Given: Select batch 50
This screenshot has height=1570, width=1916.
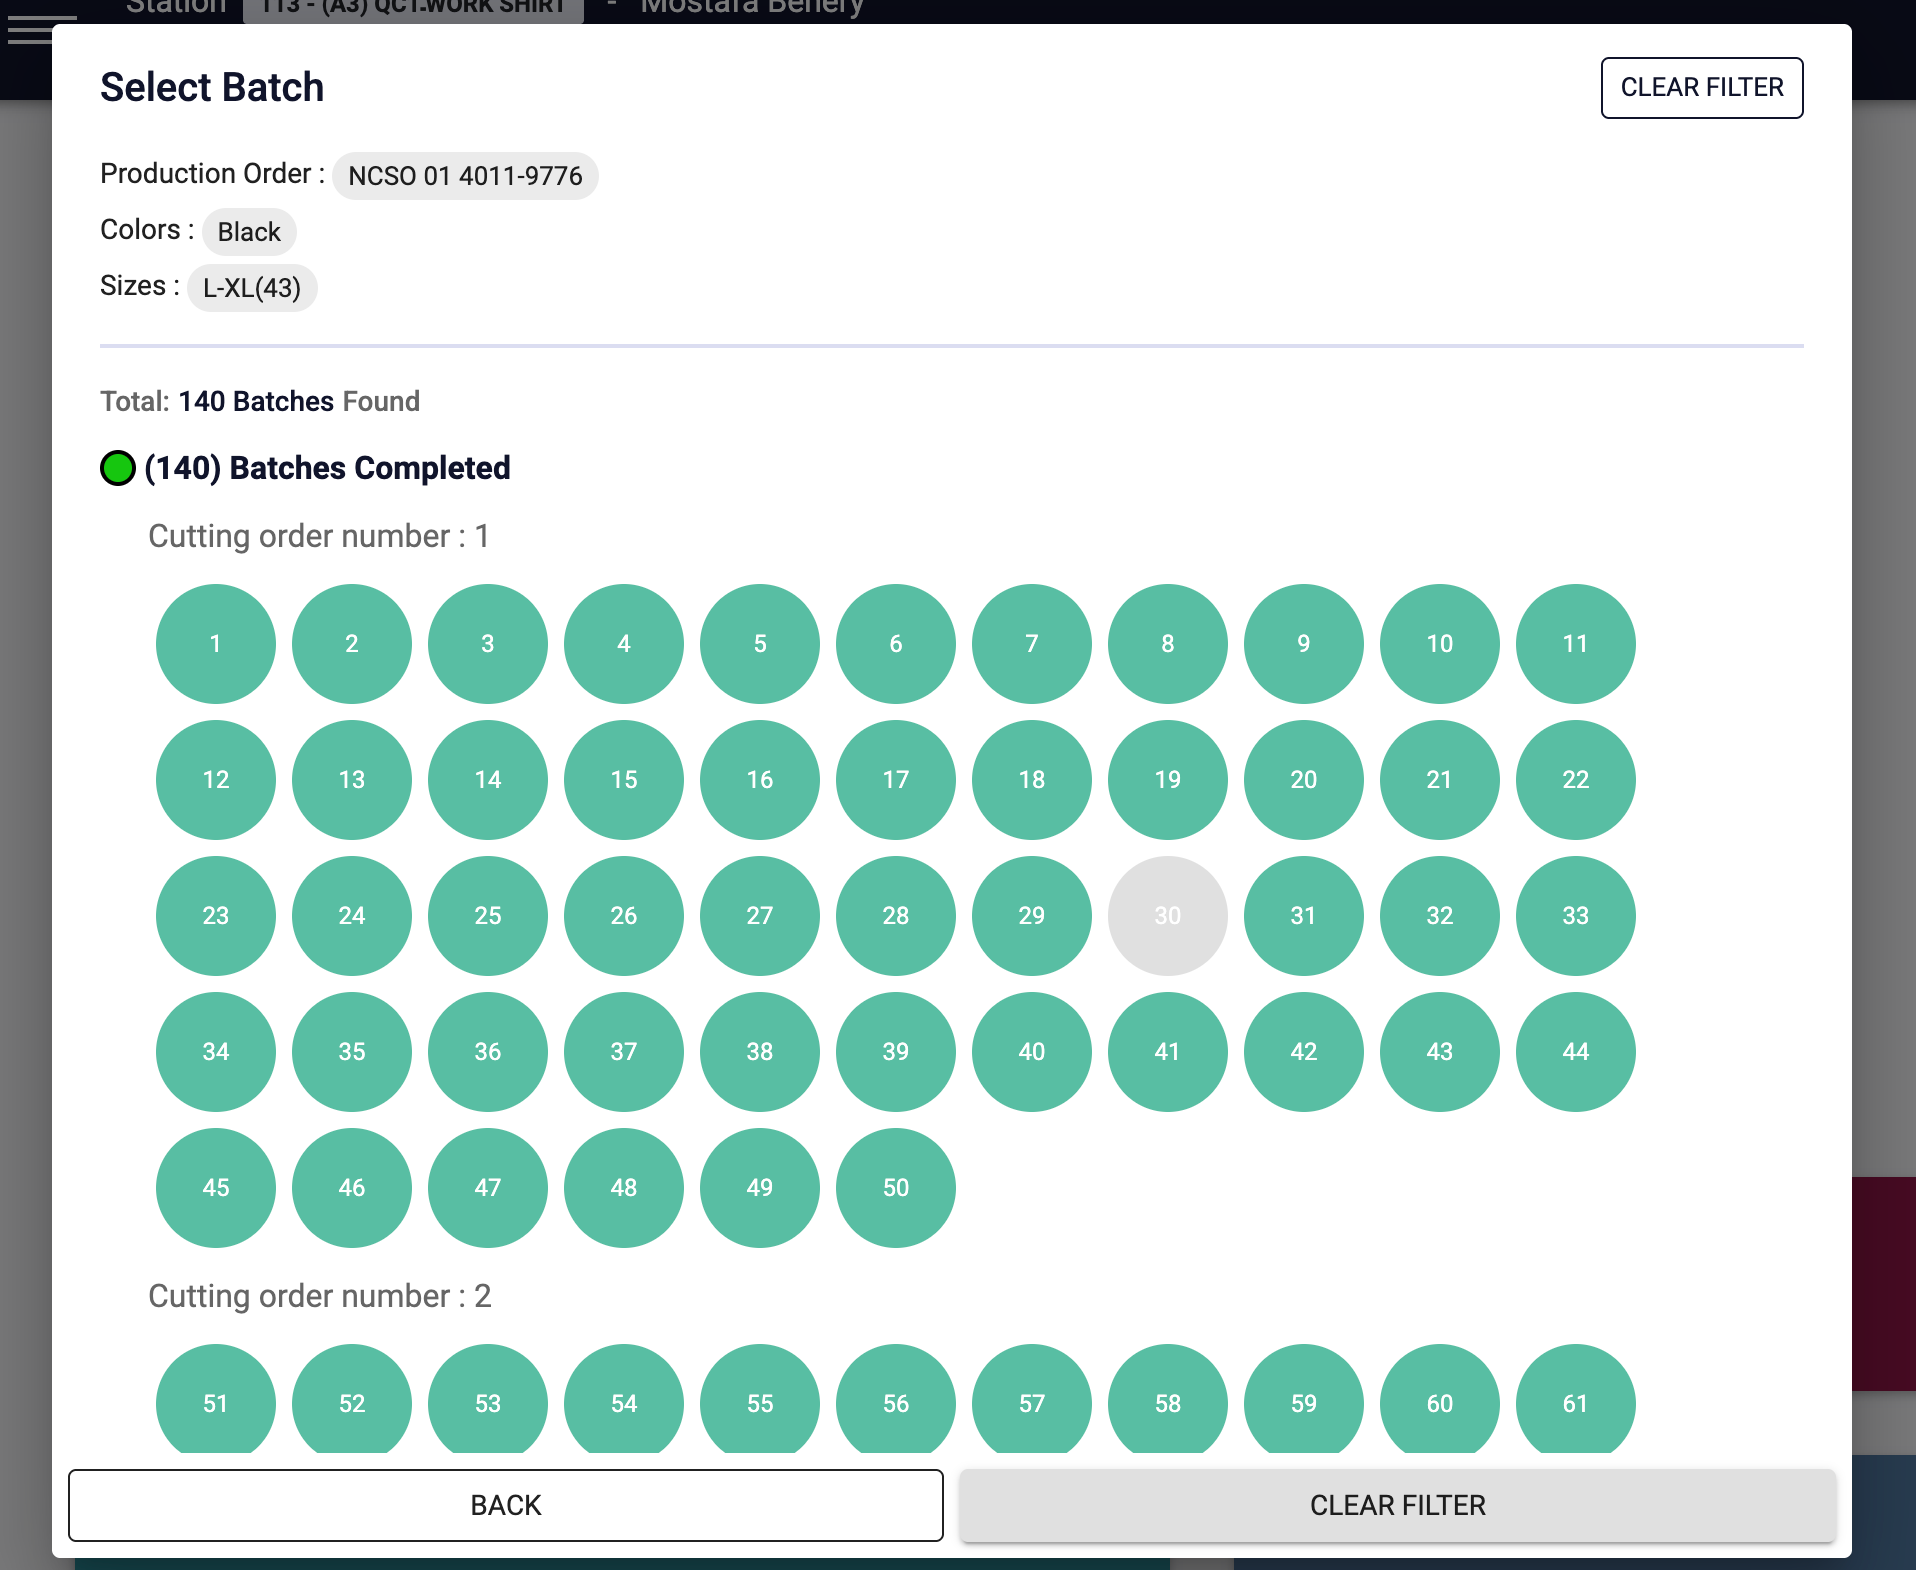Looking at the screenshot, I should pyautogui.click(x=896, y=1188).
